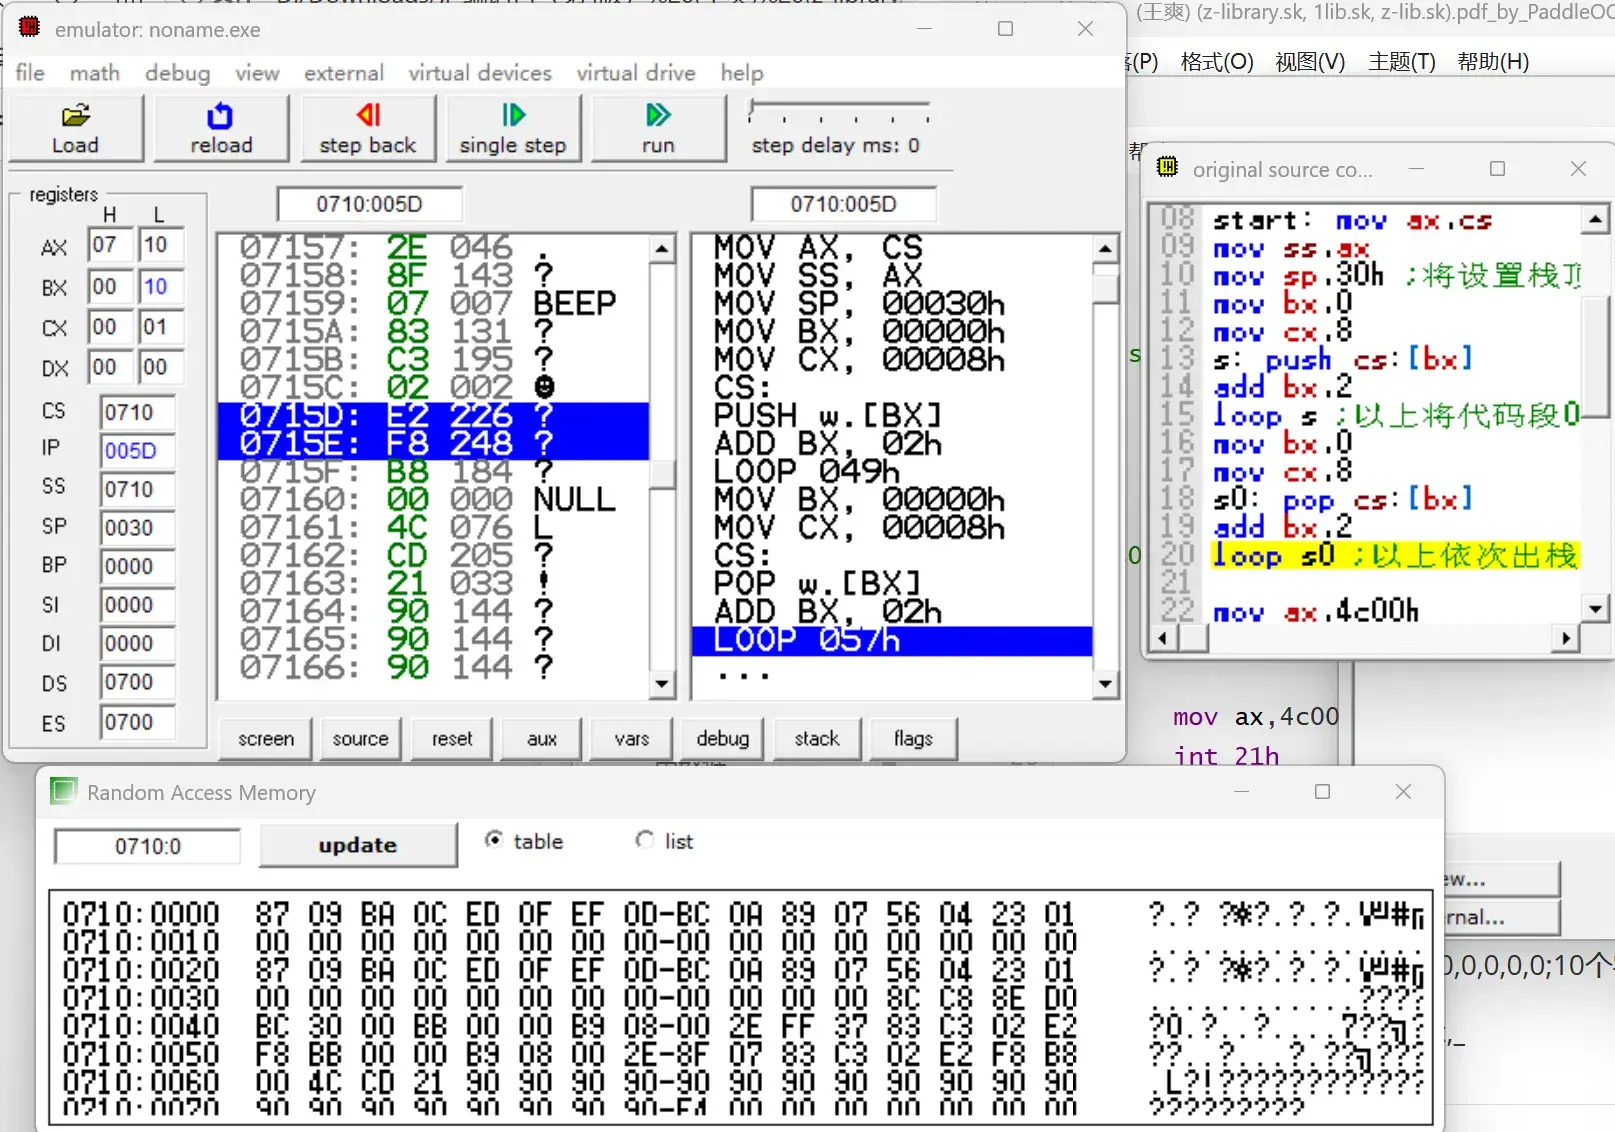
Task: Click the SI register field
Action: click(x=137, y=605)
